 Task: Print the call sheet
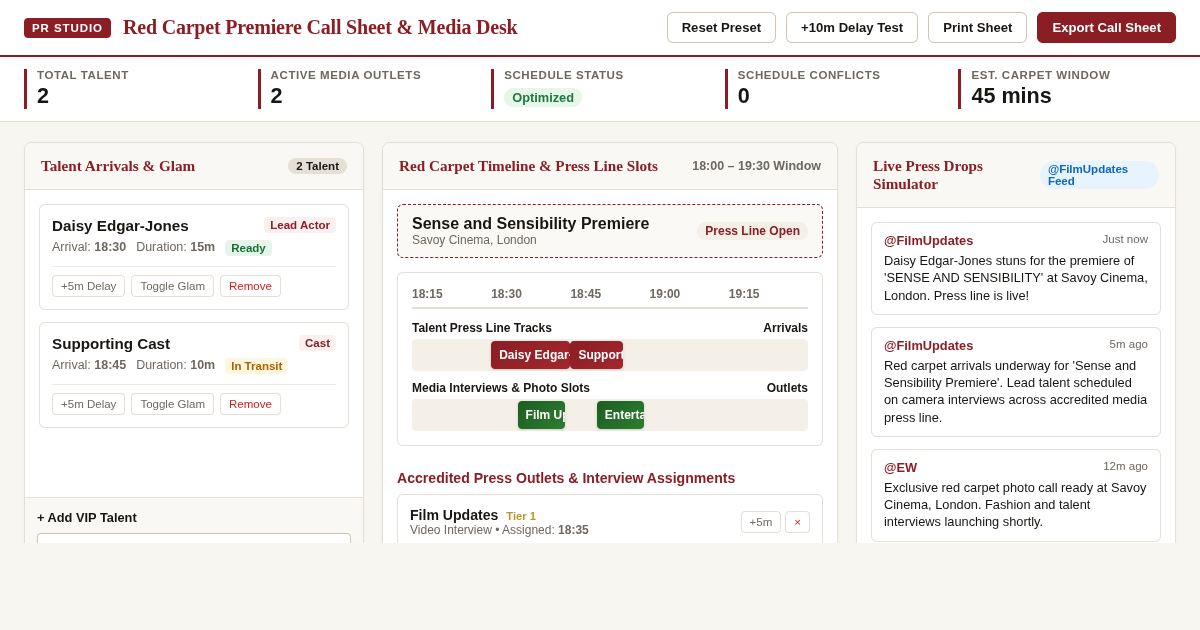(x=977, y=27)
